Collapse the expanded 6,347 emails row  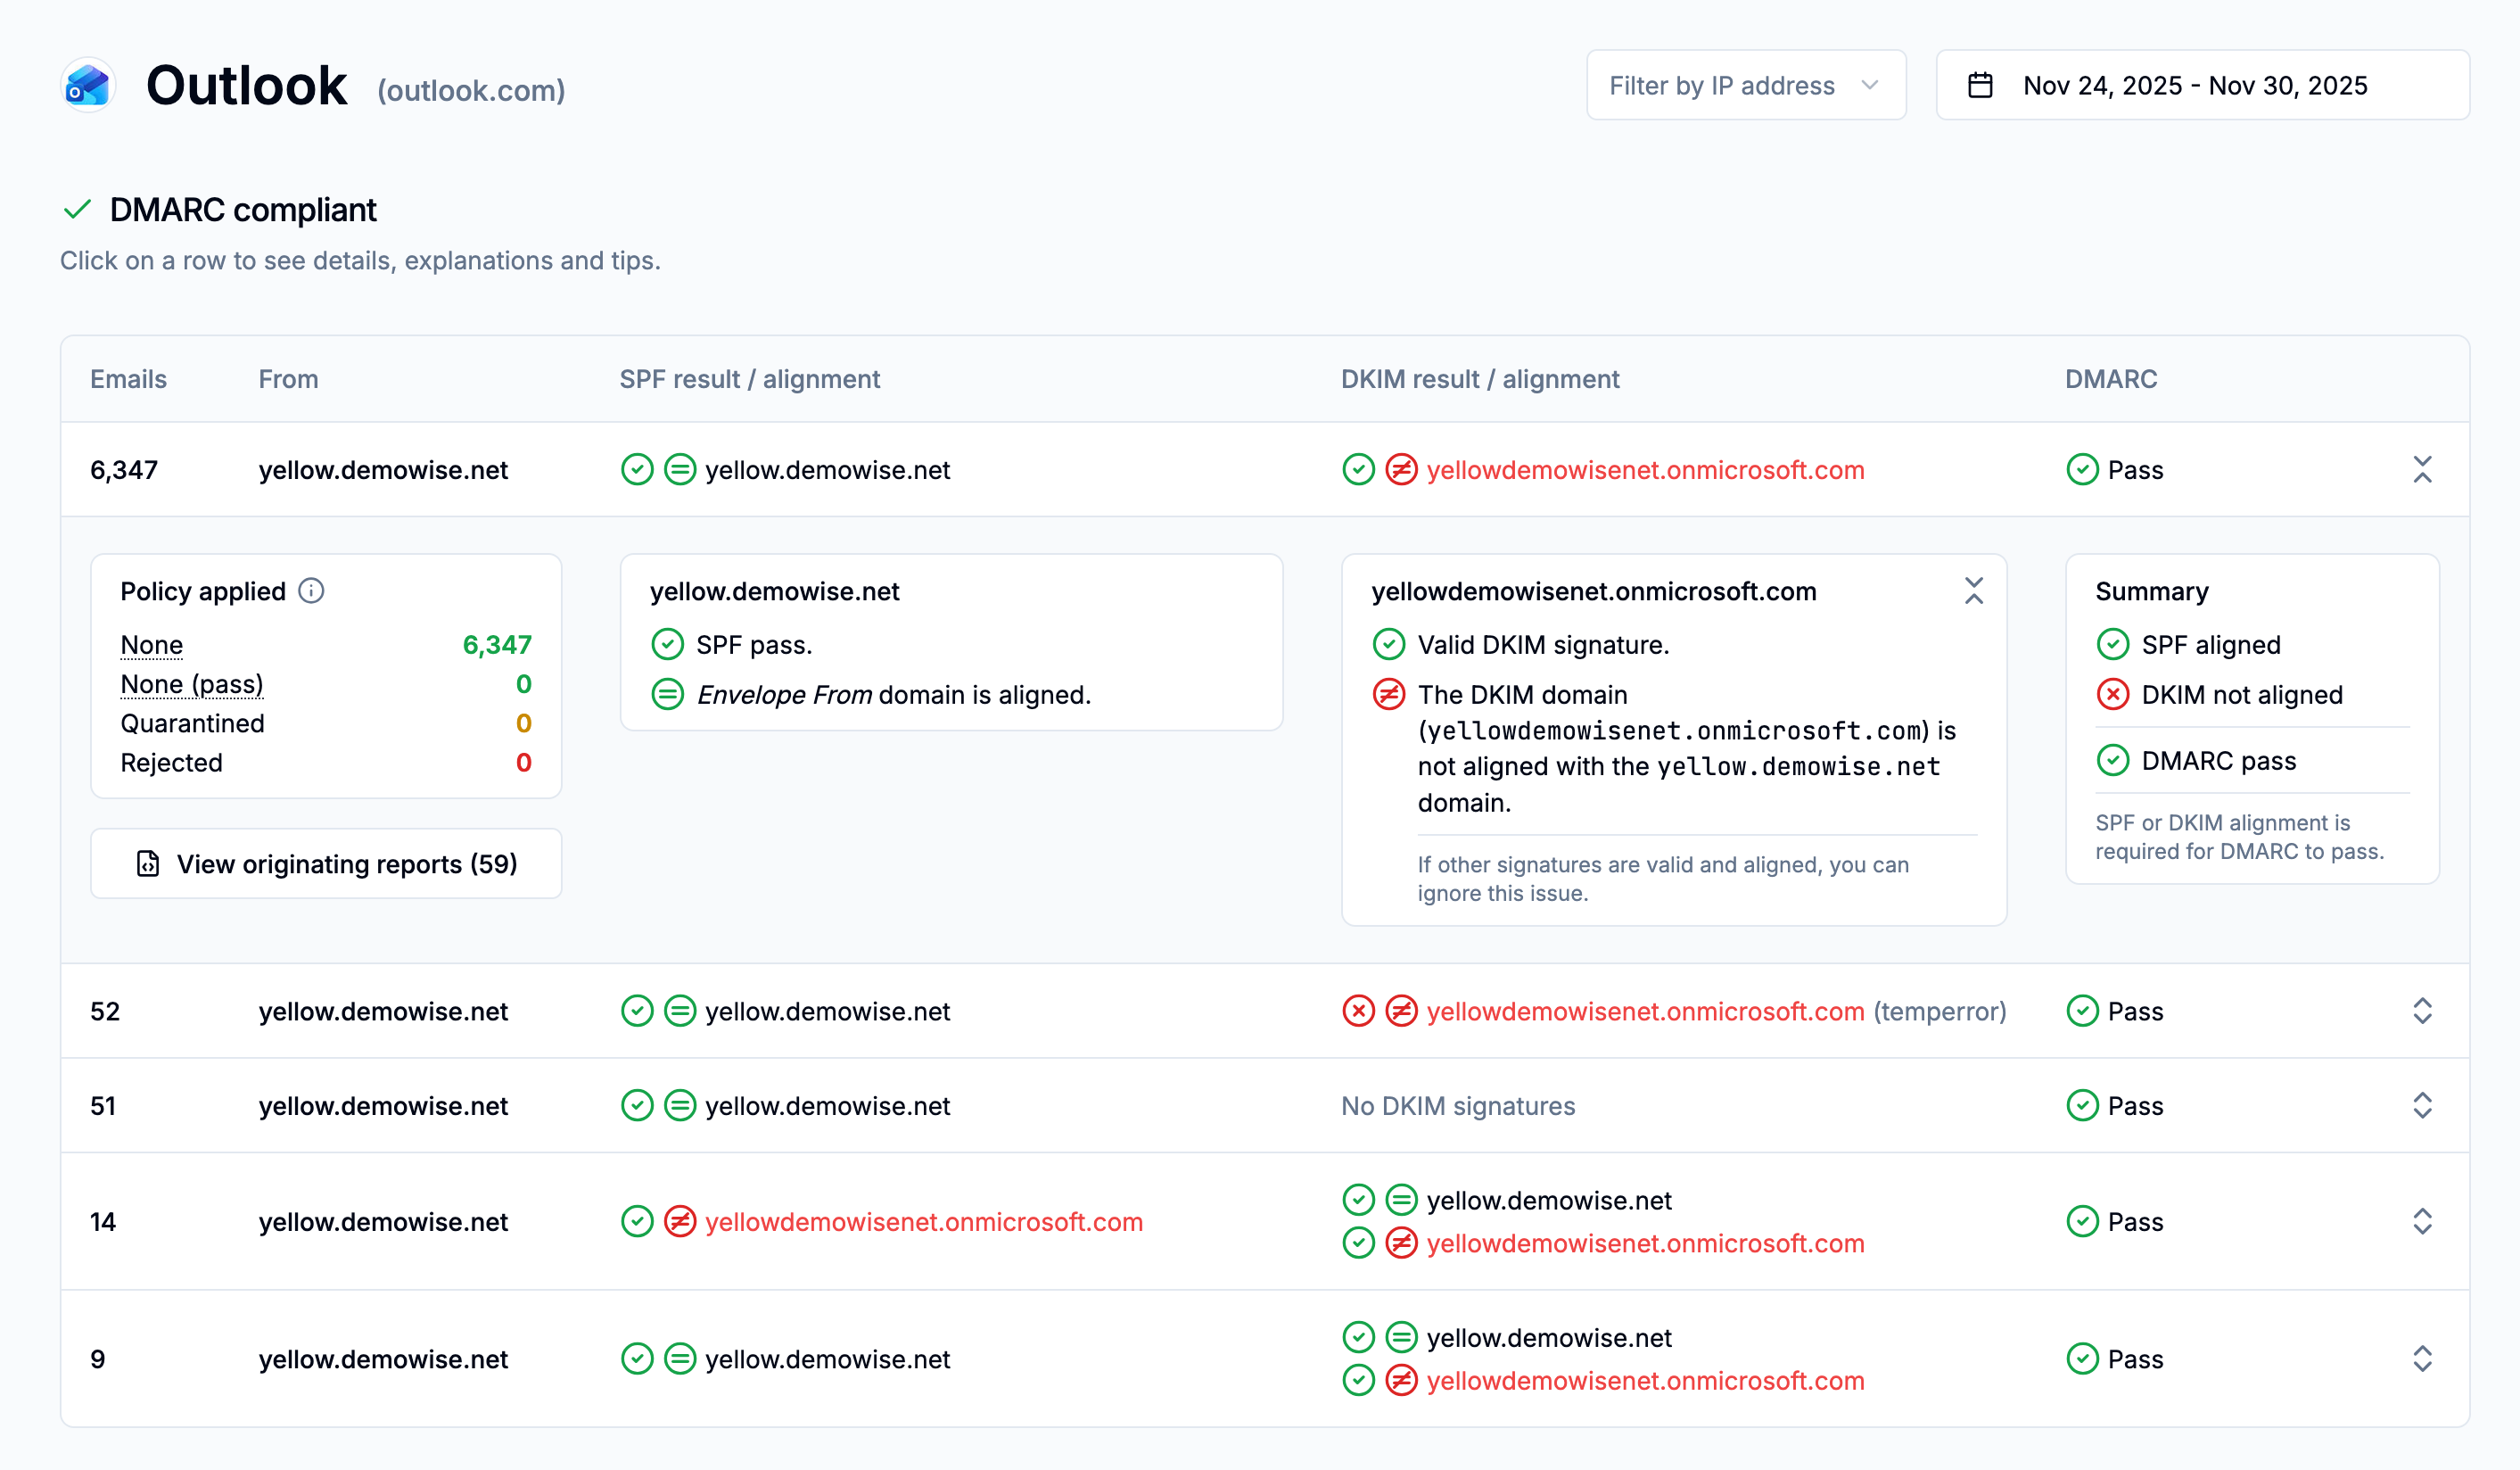click(x=2423, y=469)
